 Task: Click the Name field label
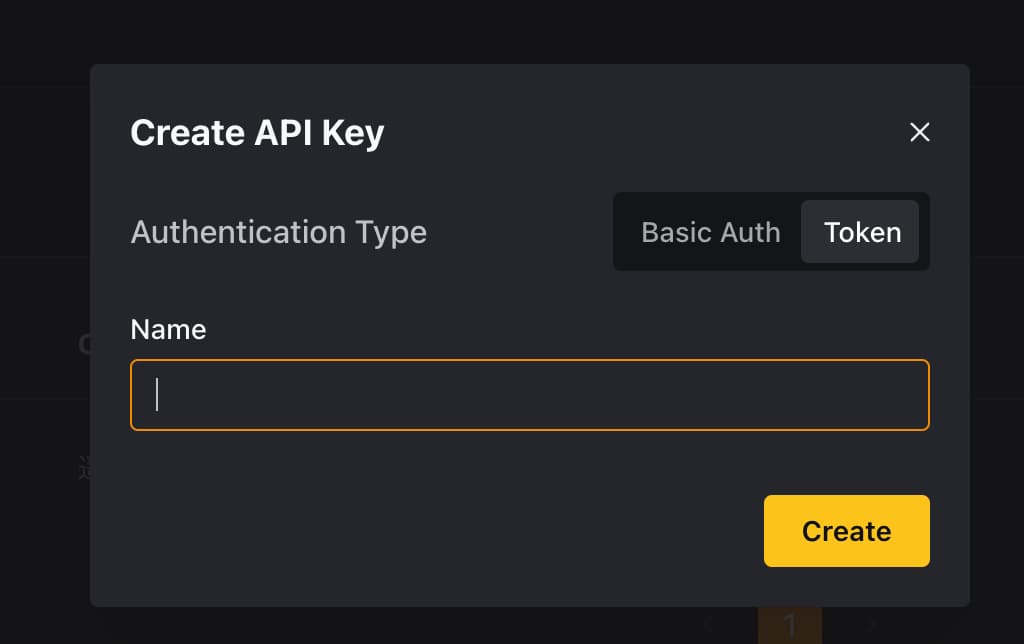click(168, 329)
